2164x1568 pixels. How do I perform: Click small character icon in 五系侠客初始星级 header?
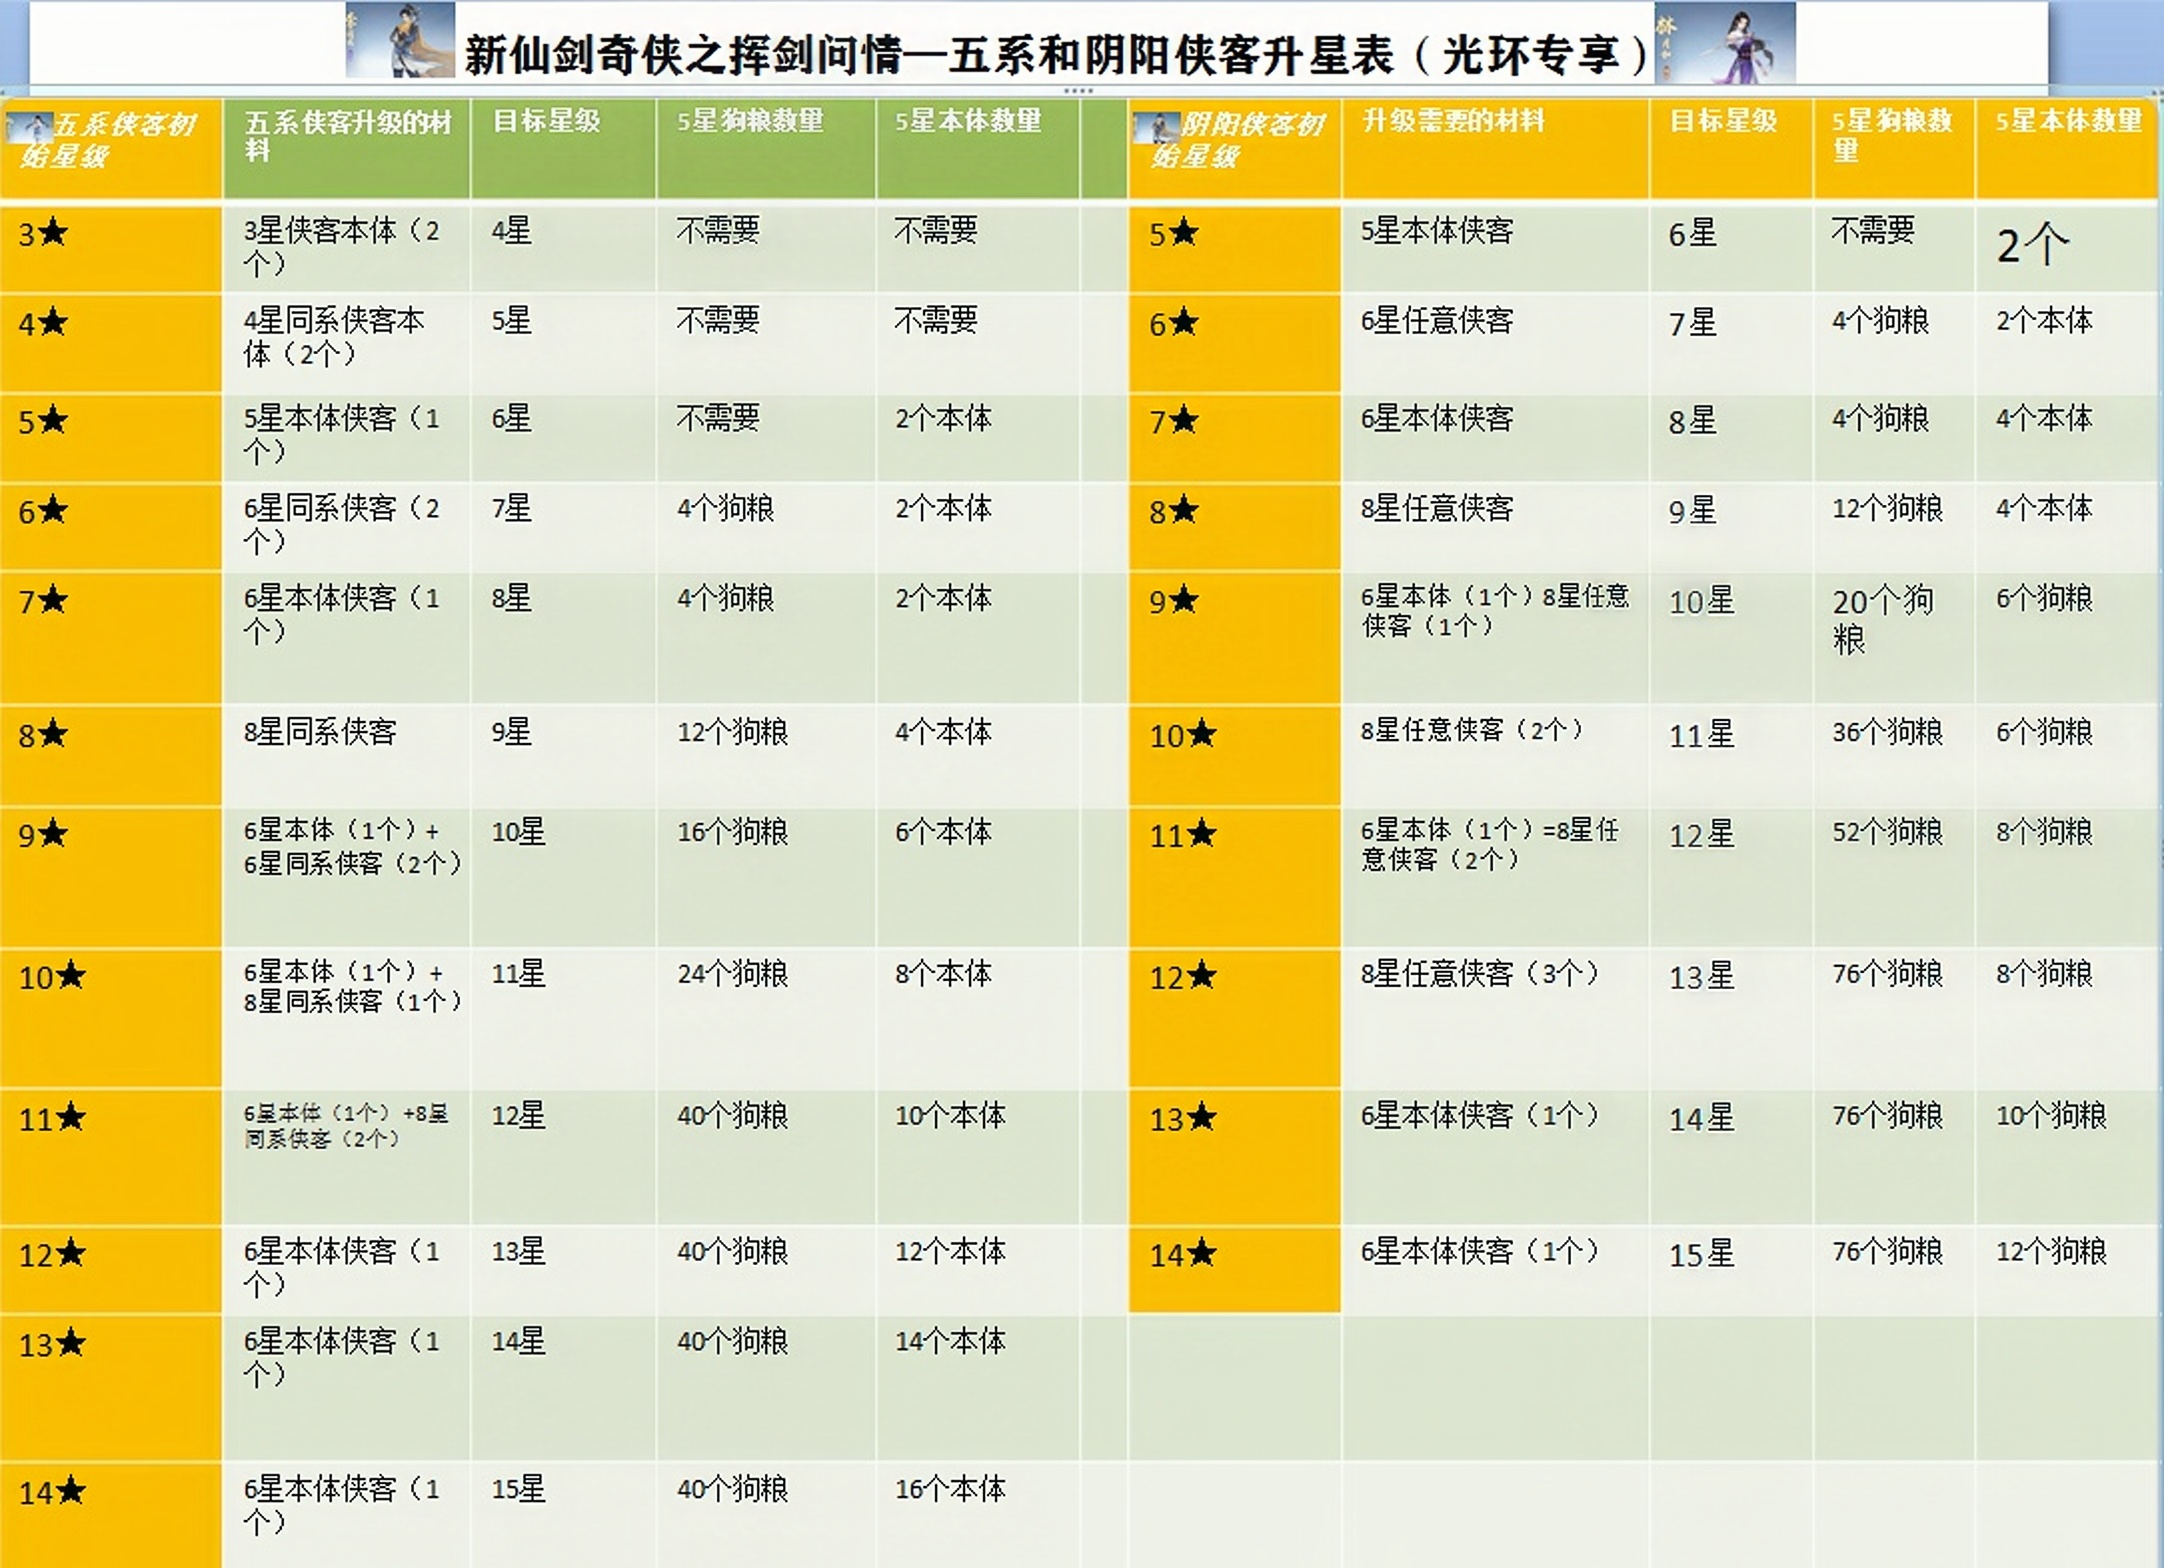click(x=27, y=127)
